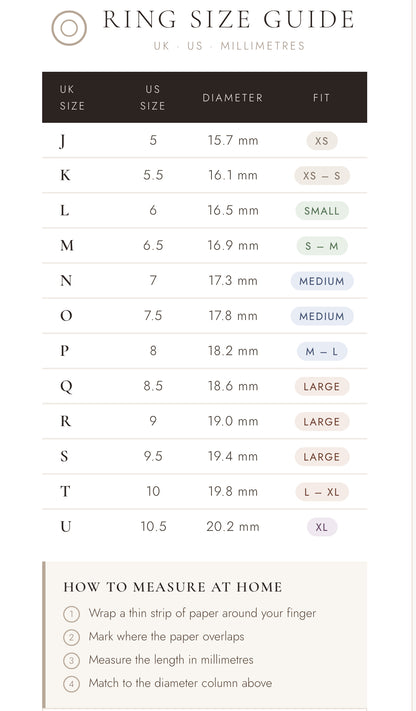416x711 pixels.
Task: Select the 17.8 mm diameter cell
Action: [233, 316]
